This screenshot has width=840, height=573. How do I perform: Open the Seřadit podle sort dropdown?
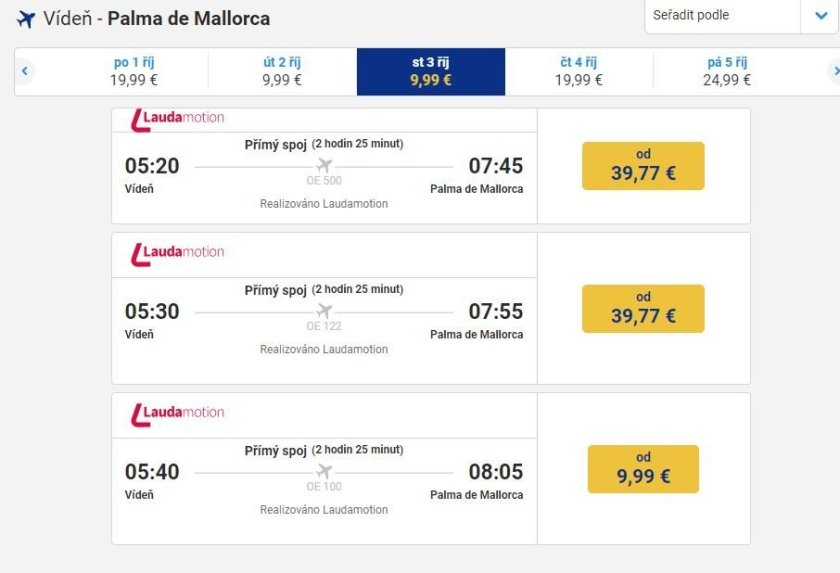pyautogui.click(x=722, y=16)
